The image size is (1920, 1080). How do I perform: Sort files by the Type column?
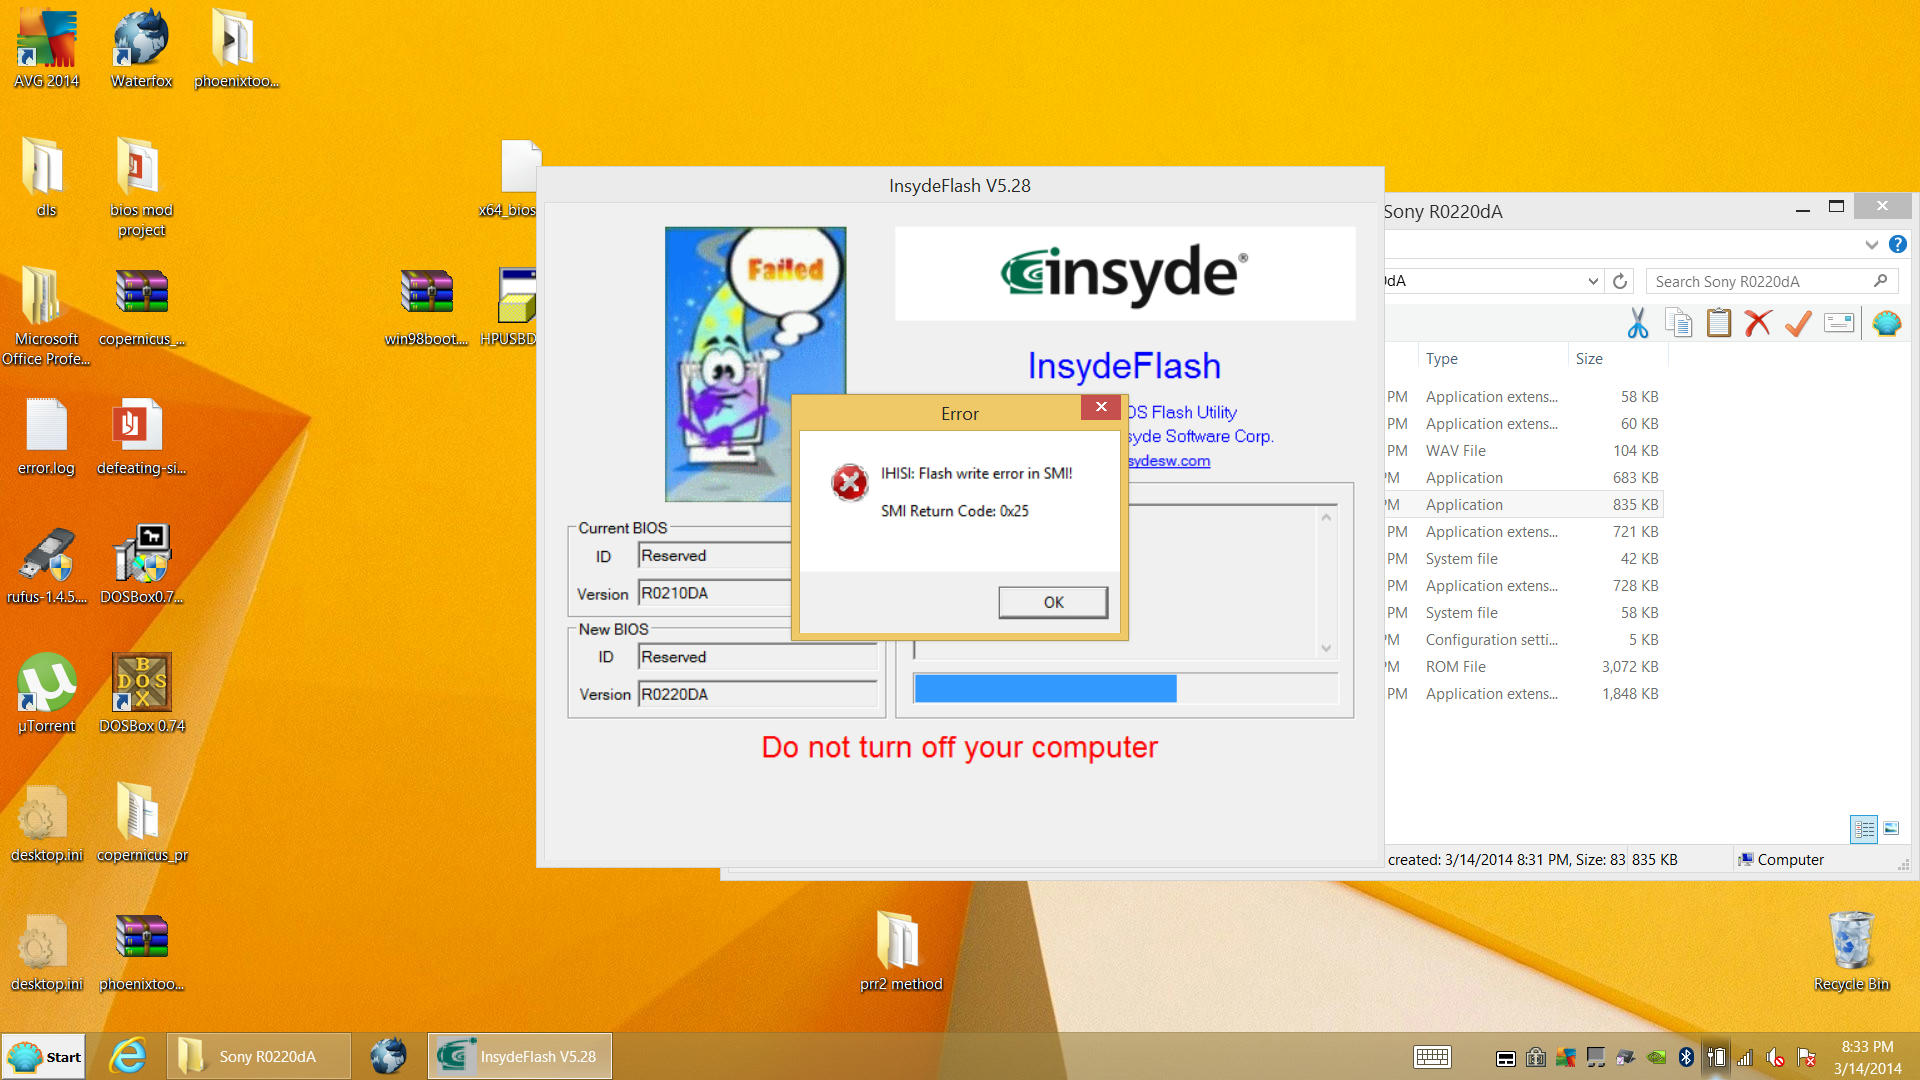click(x=1492, y=358)
